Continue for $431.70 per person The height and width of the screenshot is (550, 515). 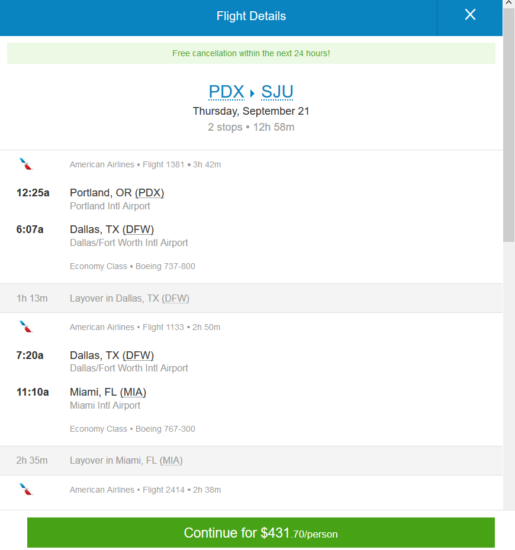[261, 533]
